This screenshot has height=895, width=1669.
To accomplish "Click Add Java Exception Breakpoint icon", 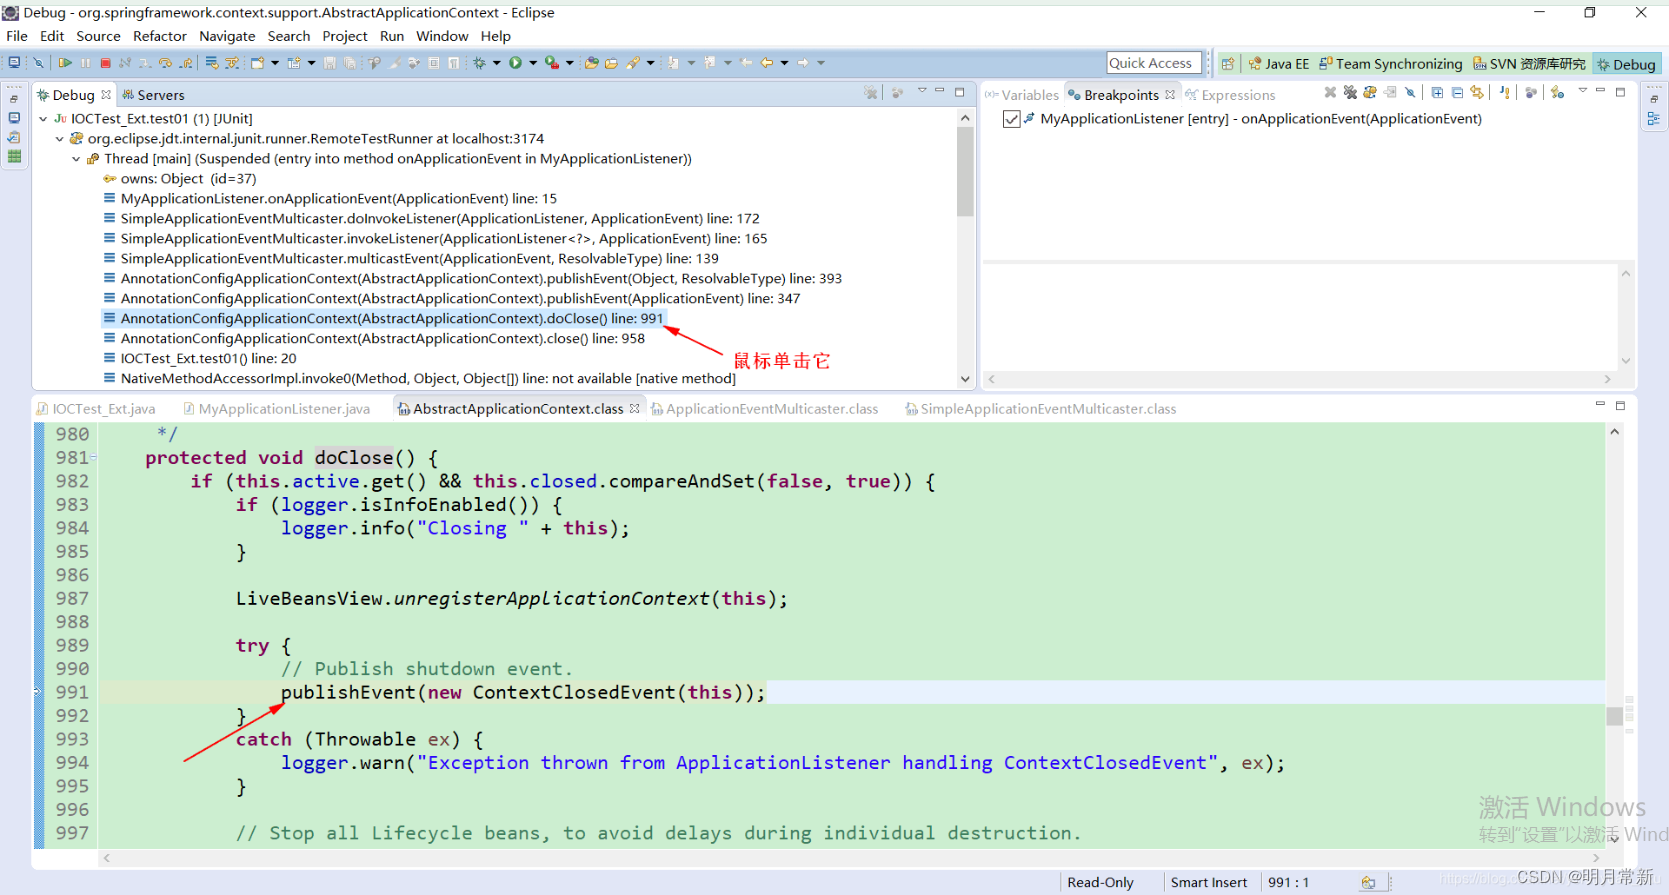I will pos(1505,92).
